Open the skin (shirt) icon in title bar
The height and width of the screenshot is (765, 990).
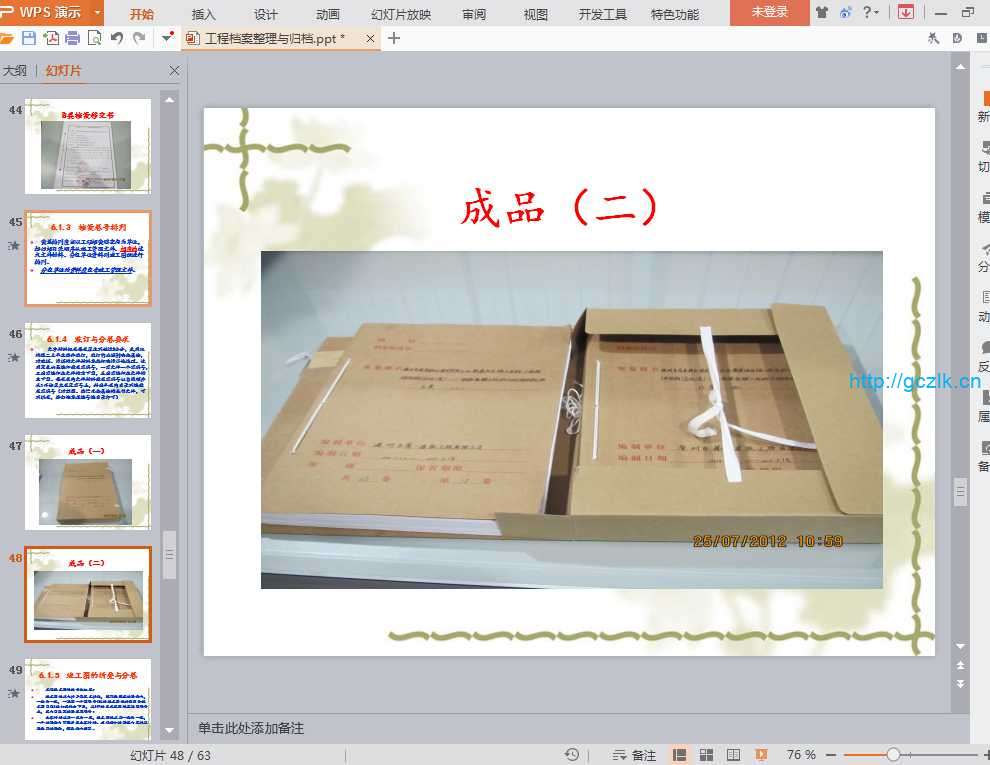point(822,13)
